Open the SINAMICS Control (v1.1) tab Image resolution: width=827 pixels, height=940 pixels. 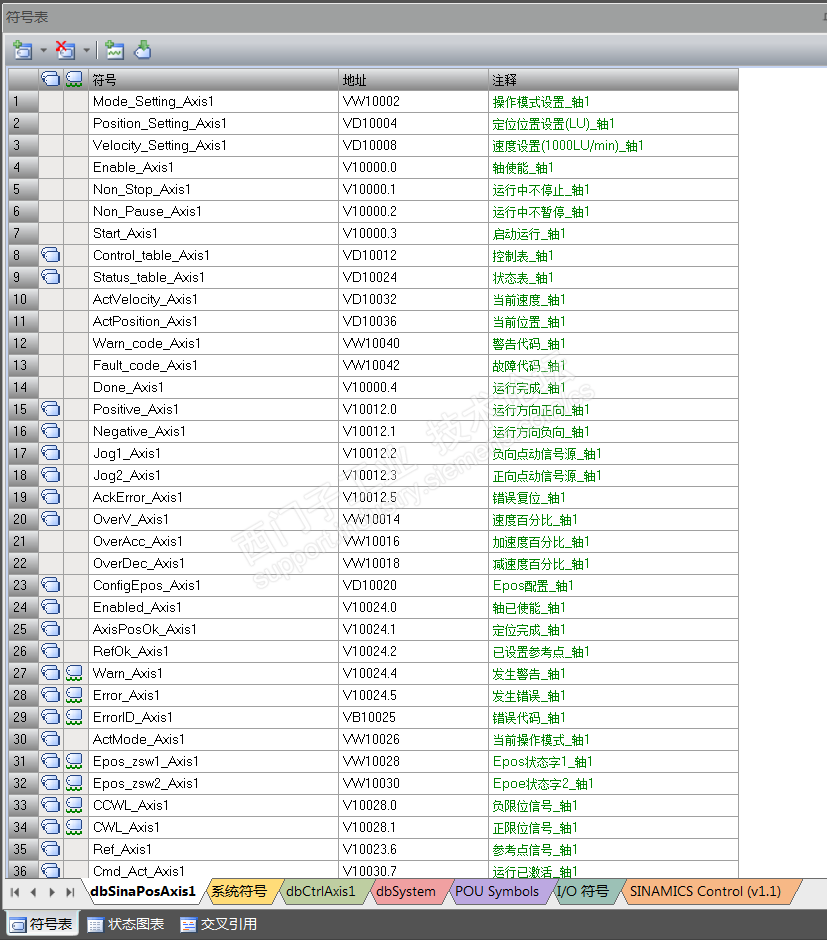(x=705, y=891)
